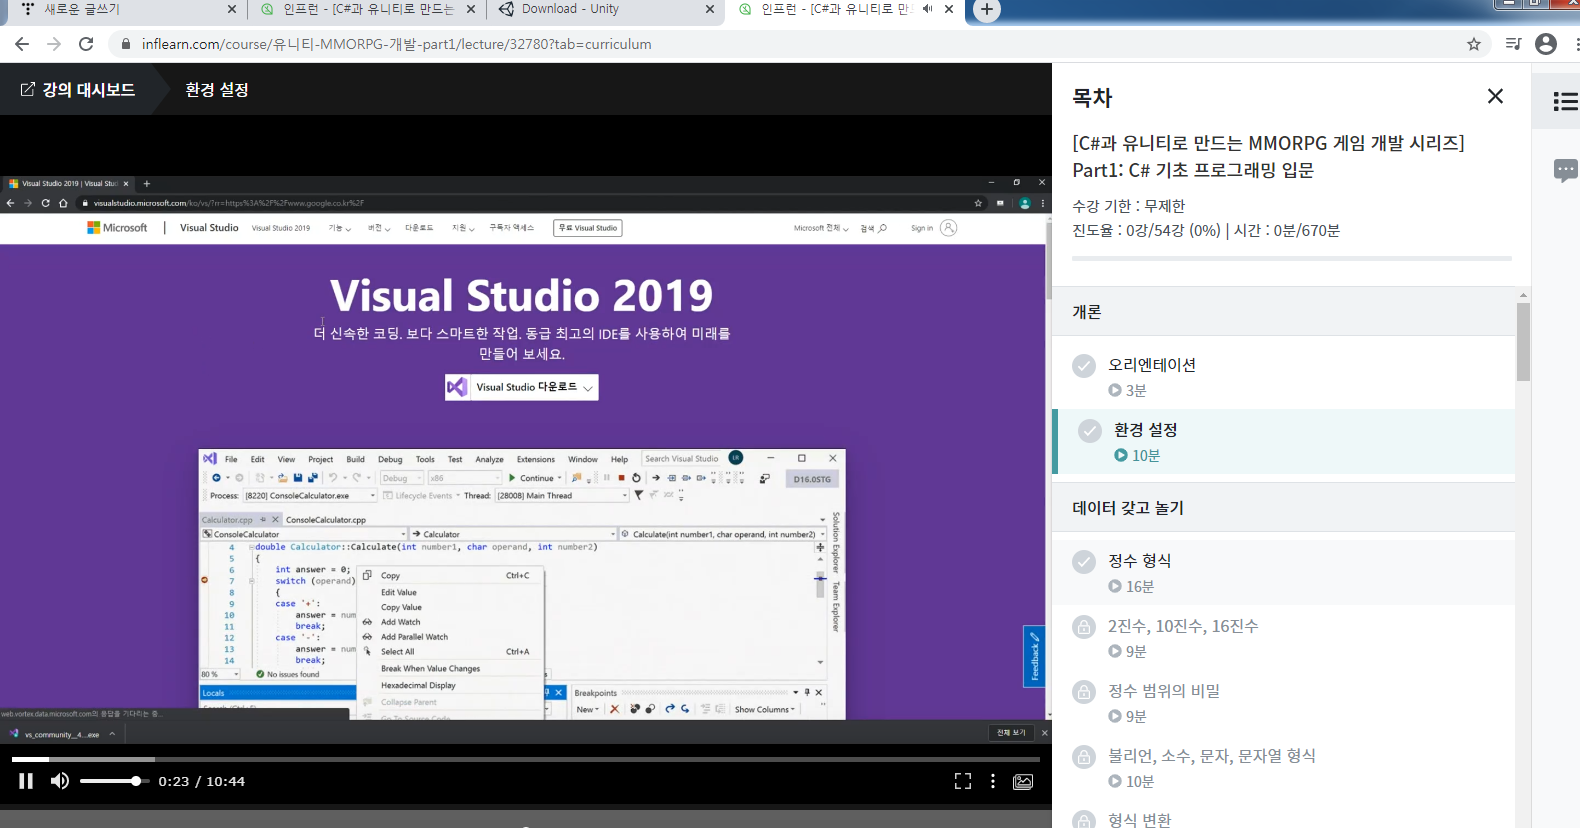Viewport: 1580px width, 828px height.
Task: Open the Chrome profile avatar
Action: 1546,44
